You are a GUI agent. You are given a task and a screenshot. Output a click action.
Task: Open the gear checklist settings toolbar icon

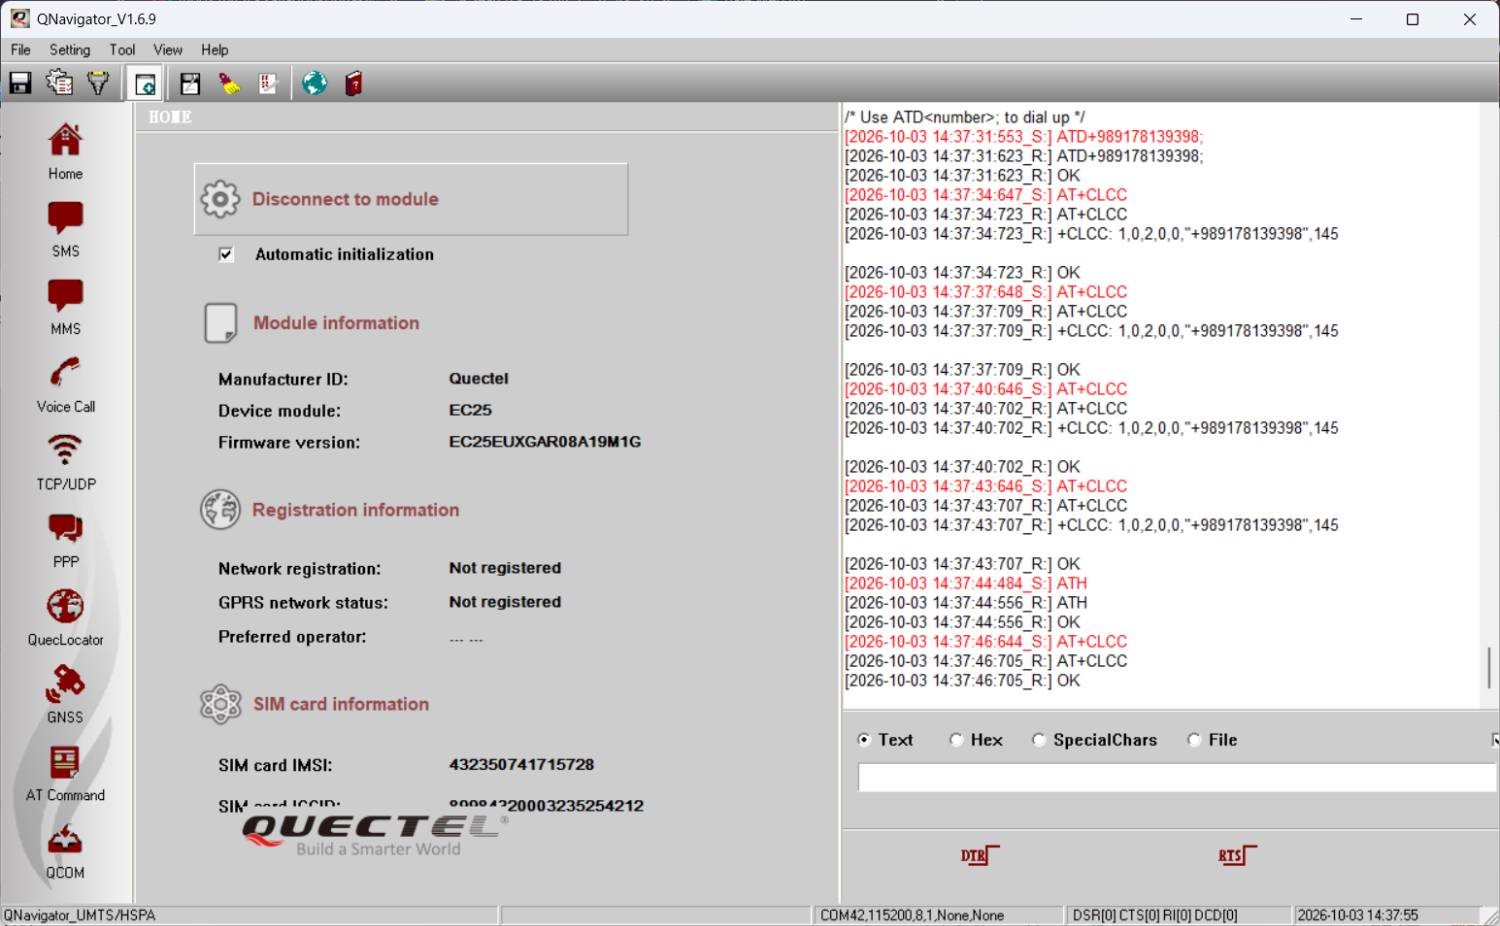pyautogui.click(x=60, y=83)
